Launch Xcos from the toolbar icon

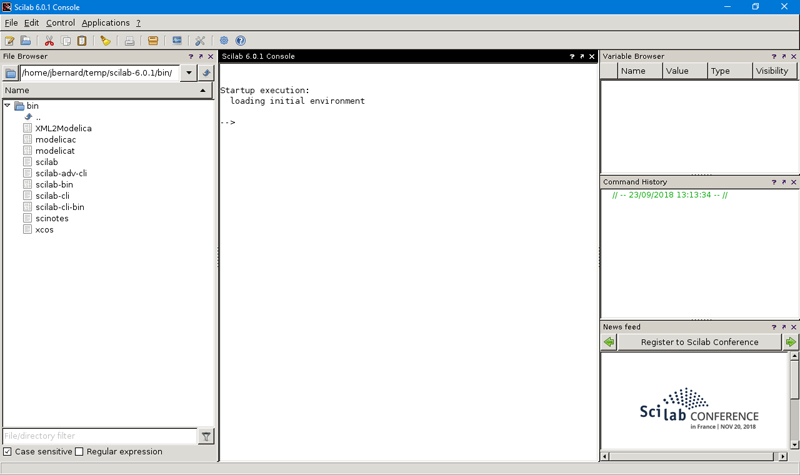pos(177,41)
